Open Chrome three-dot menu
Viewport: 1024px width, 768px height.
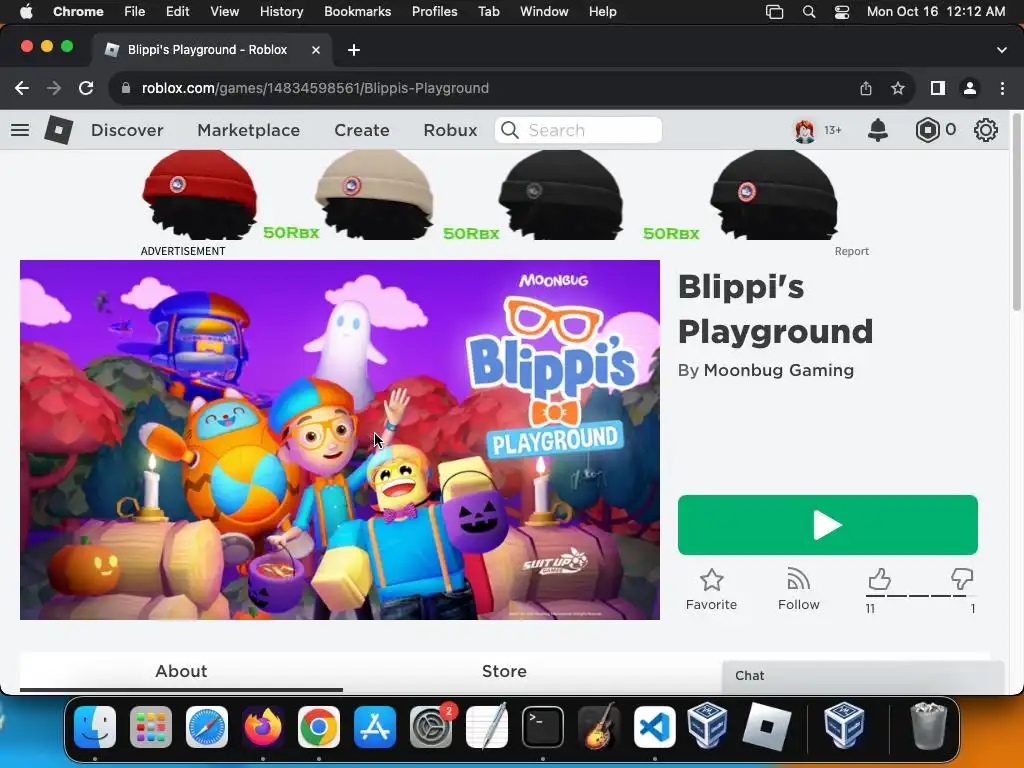[1002, 88]
